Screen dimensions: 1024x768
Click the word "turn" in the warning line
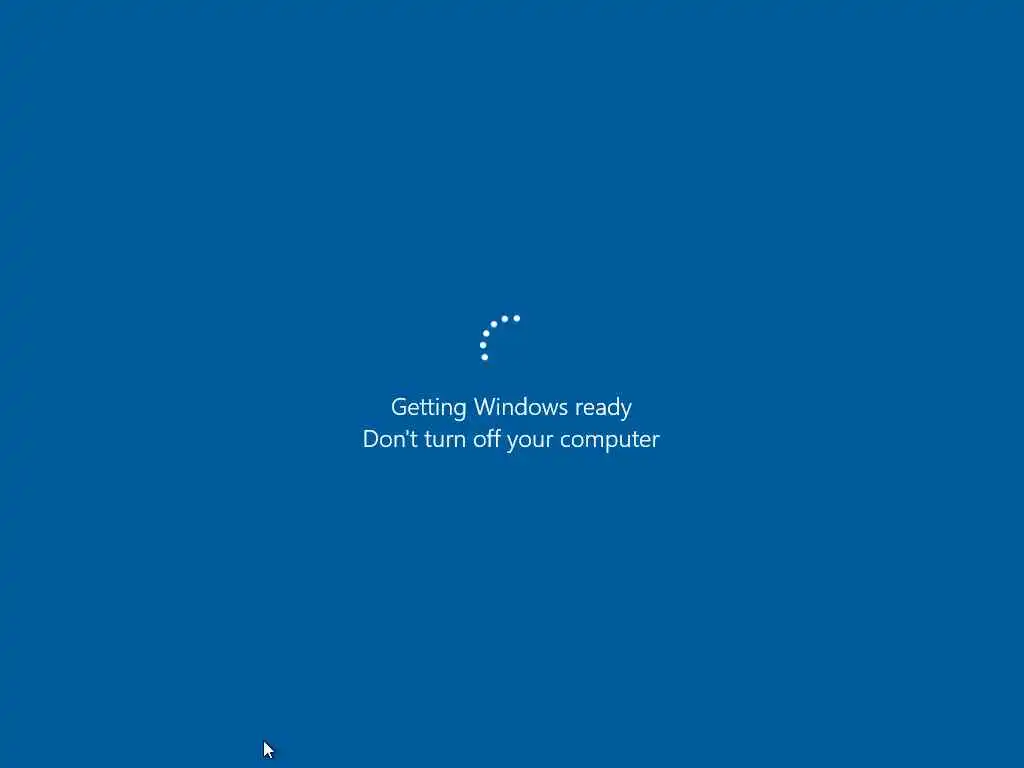point(445,440)
